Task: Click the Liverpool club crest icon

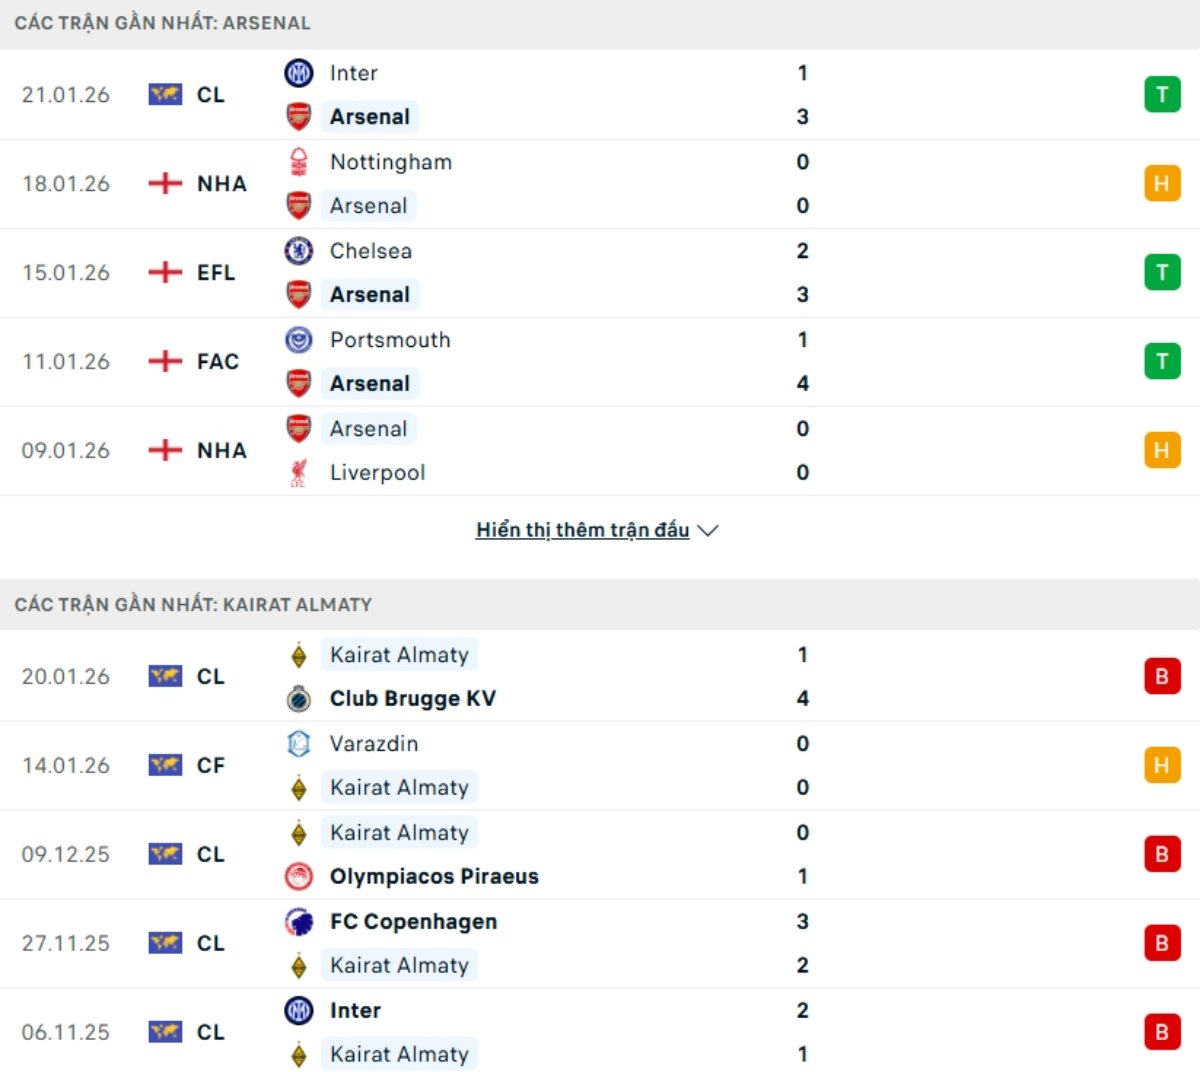Action: 298,473
